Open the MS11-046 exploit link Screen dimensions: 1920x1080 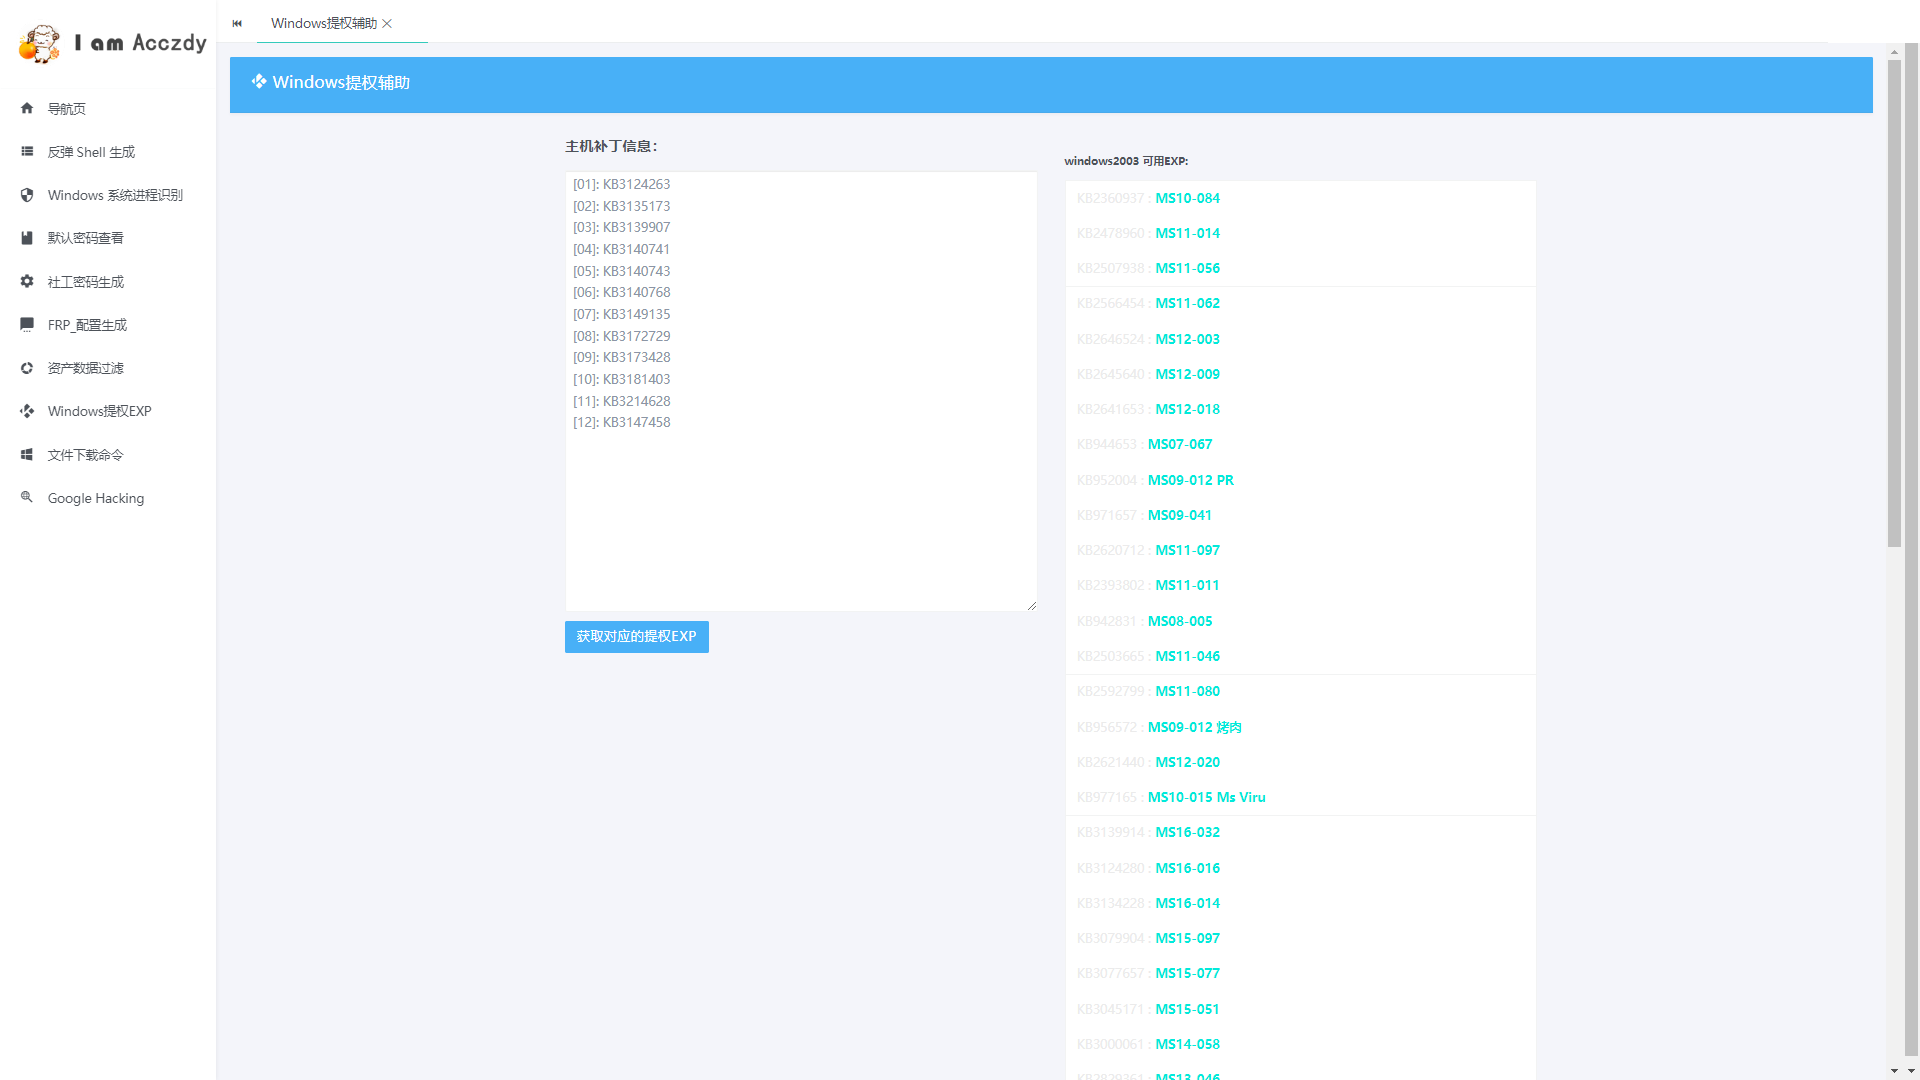[x=1187, y=656]
